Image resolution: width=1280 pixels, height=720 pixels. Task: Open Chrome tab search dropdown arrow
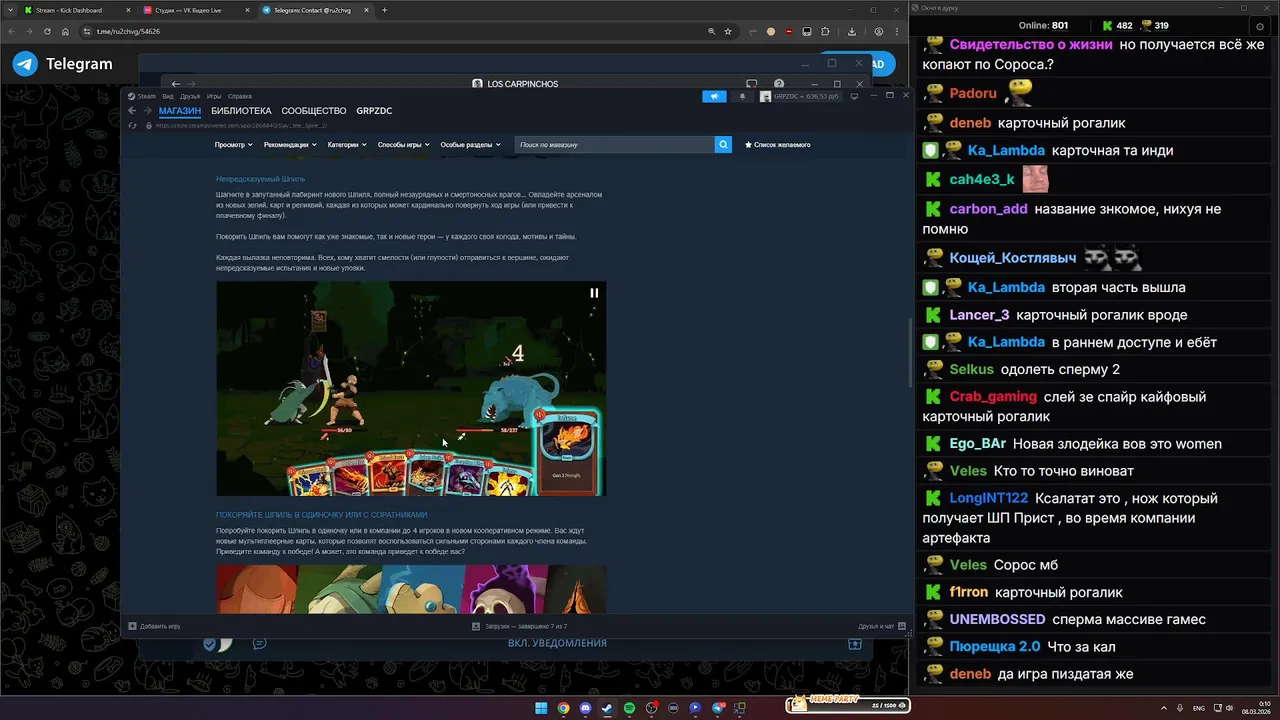tap(11, 10)
